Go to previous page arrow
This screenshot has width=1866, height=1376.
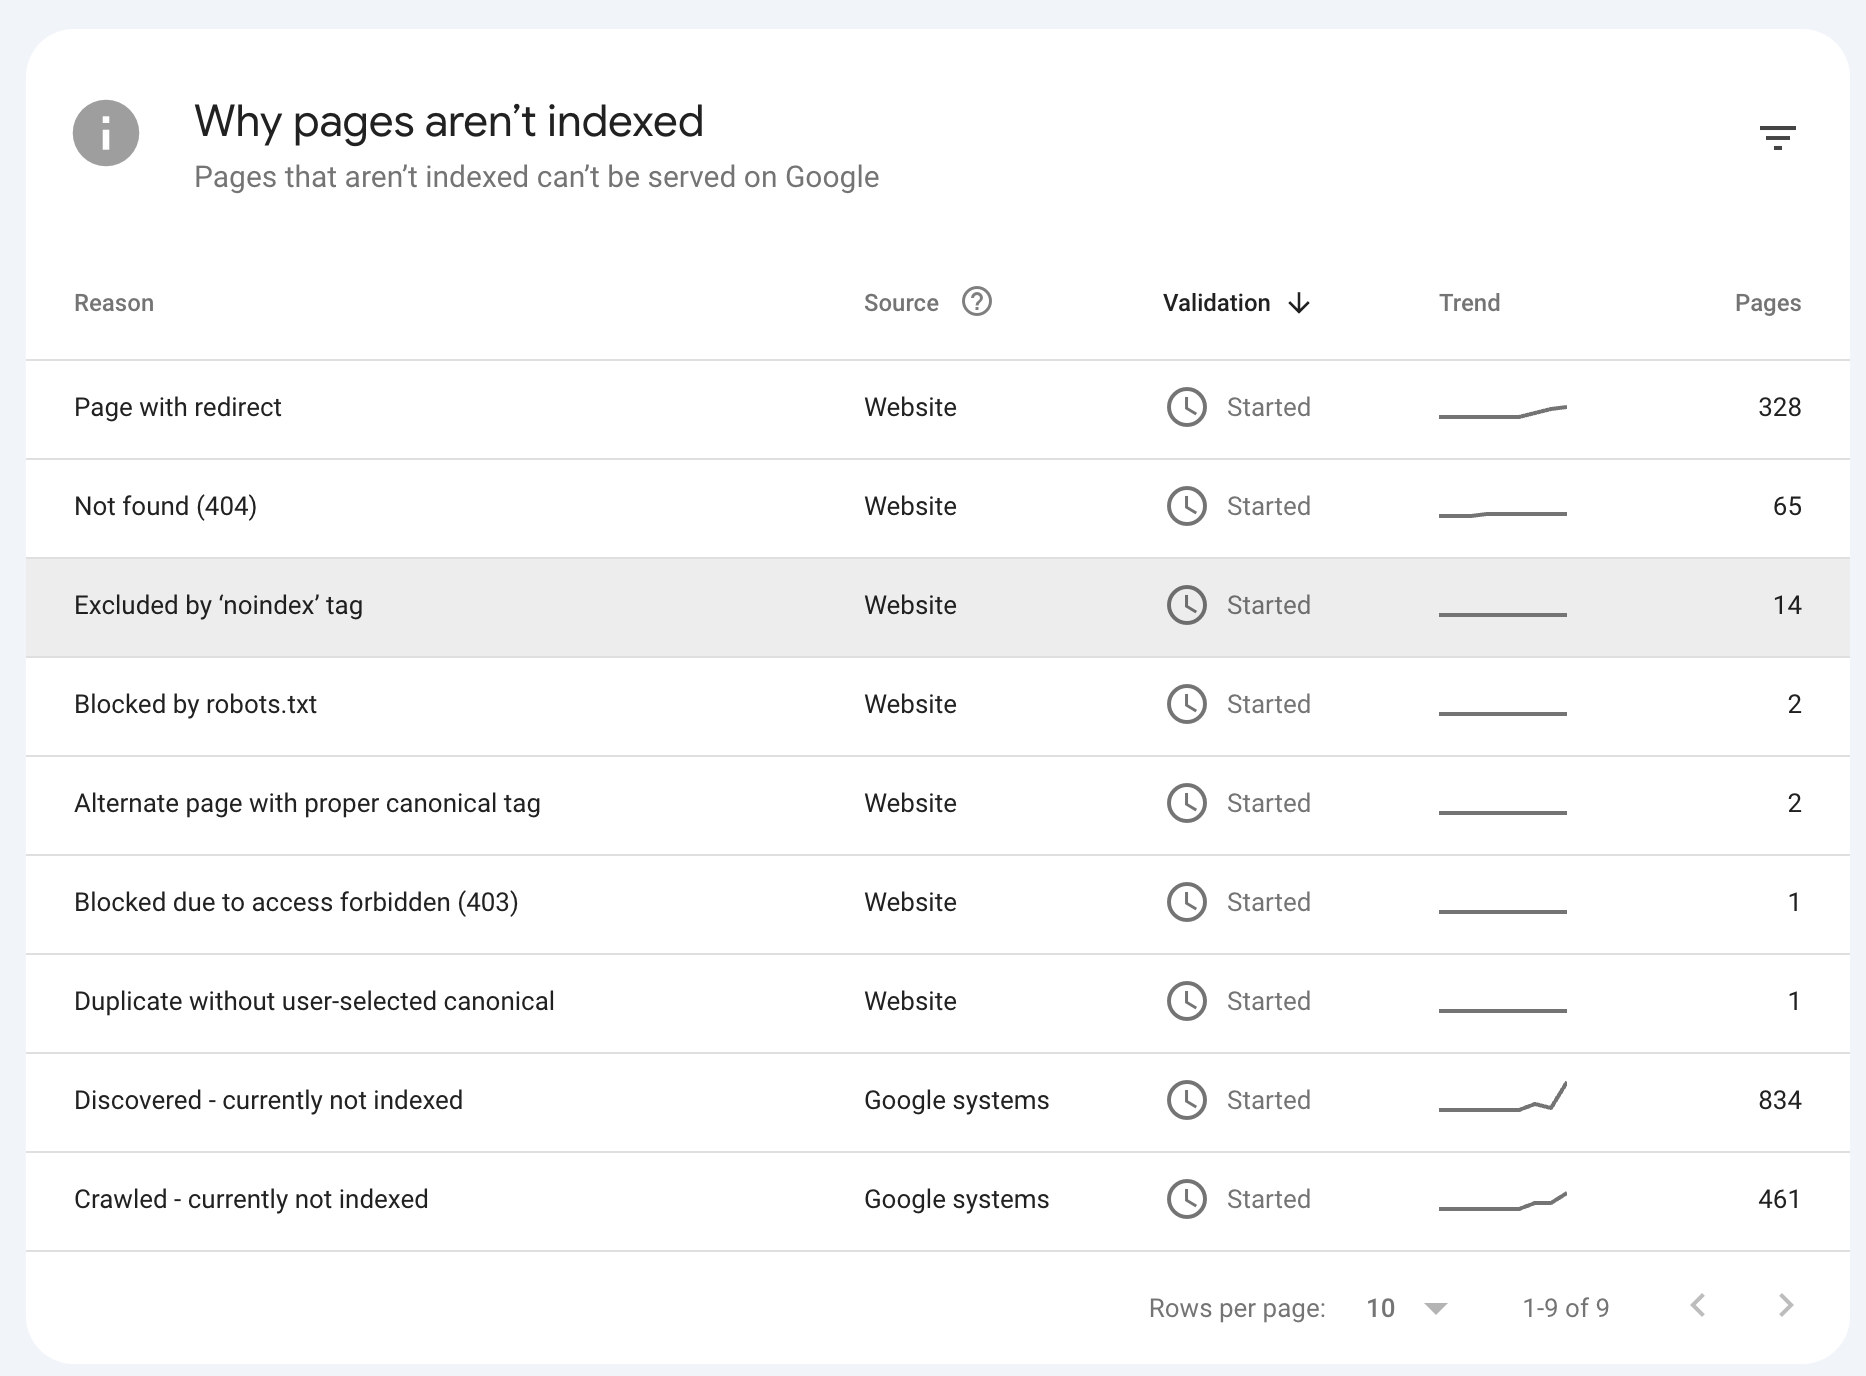coord(1697,1305)
